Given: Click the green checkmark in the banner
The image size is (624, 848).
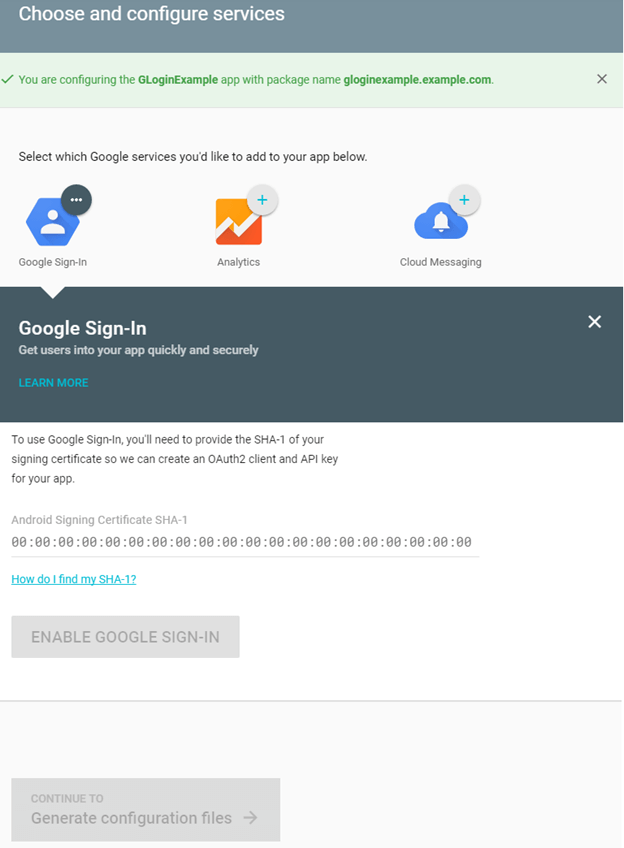Looking at the screenshot, I should (8, 79).
